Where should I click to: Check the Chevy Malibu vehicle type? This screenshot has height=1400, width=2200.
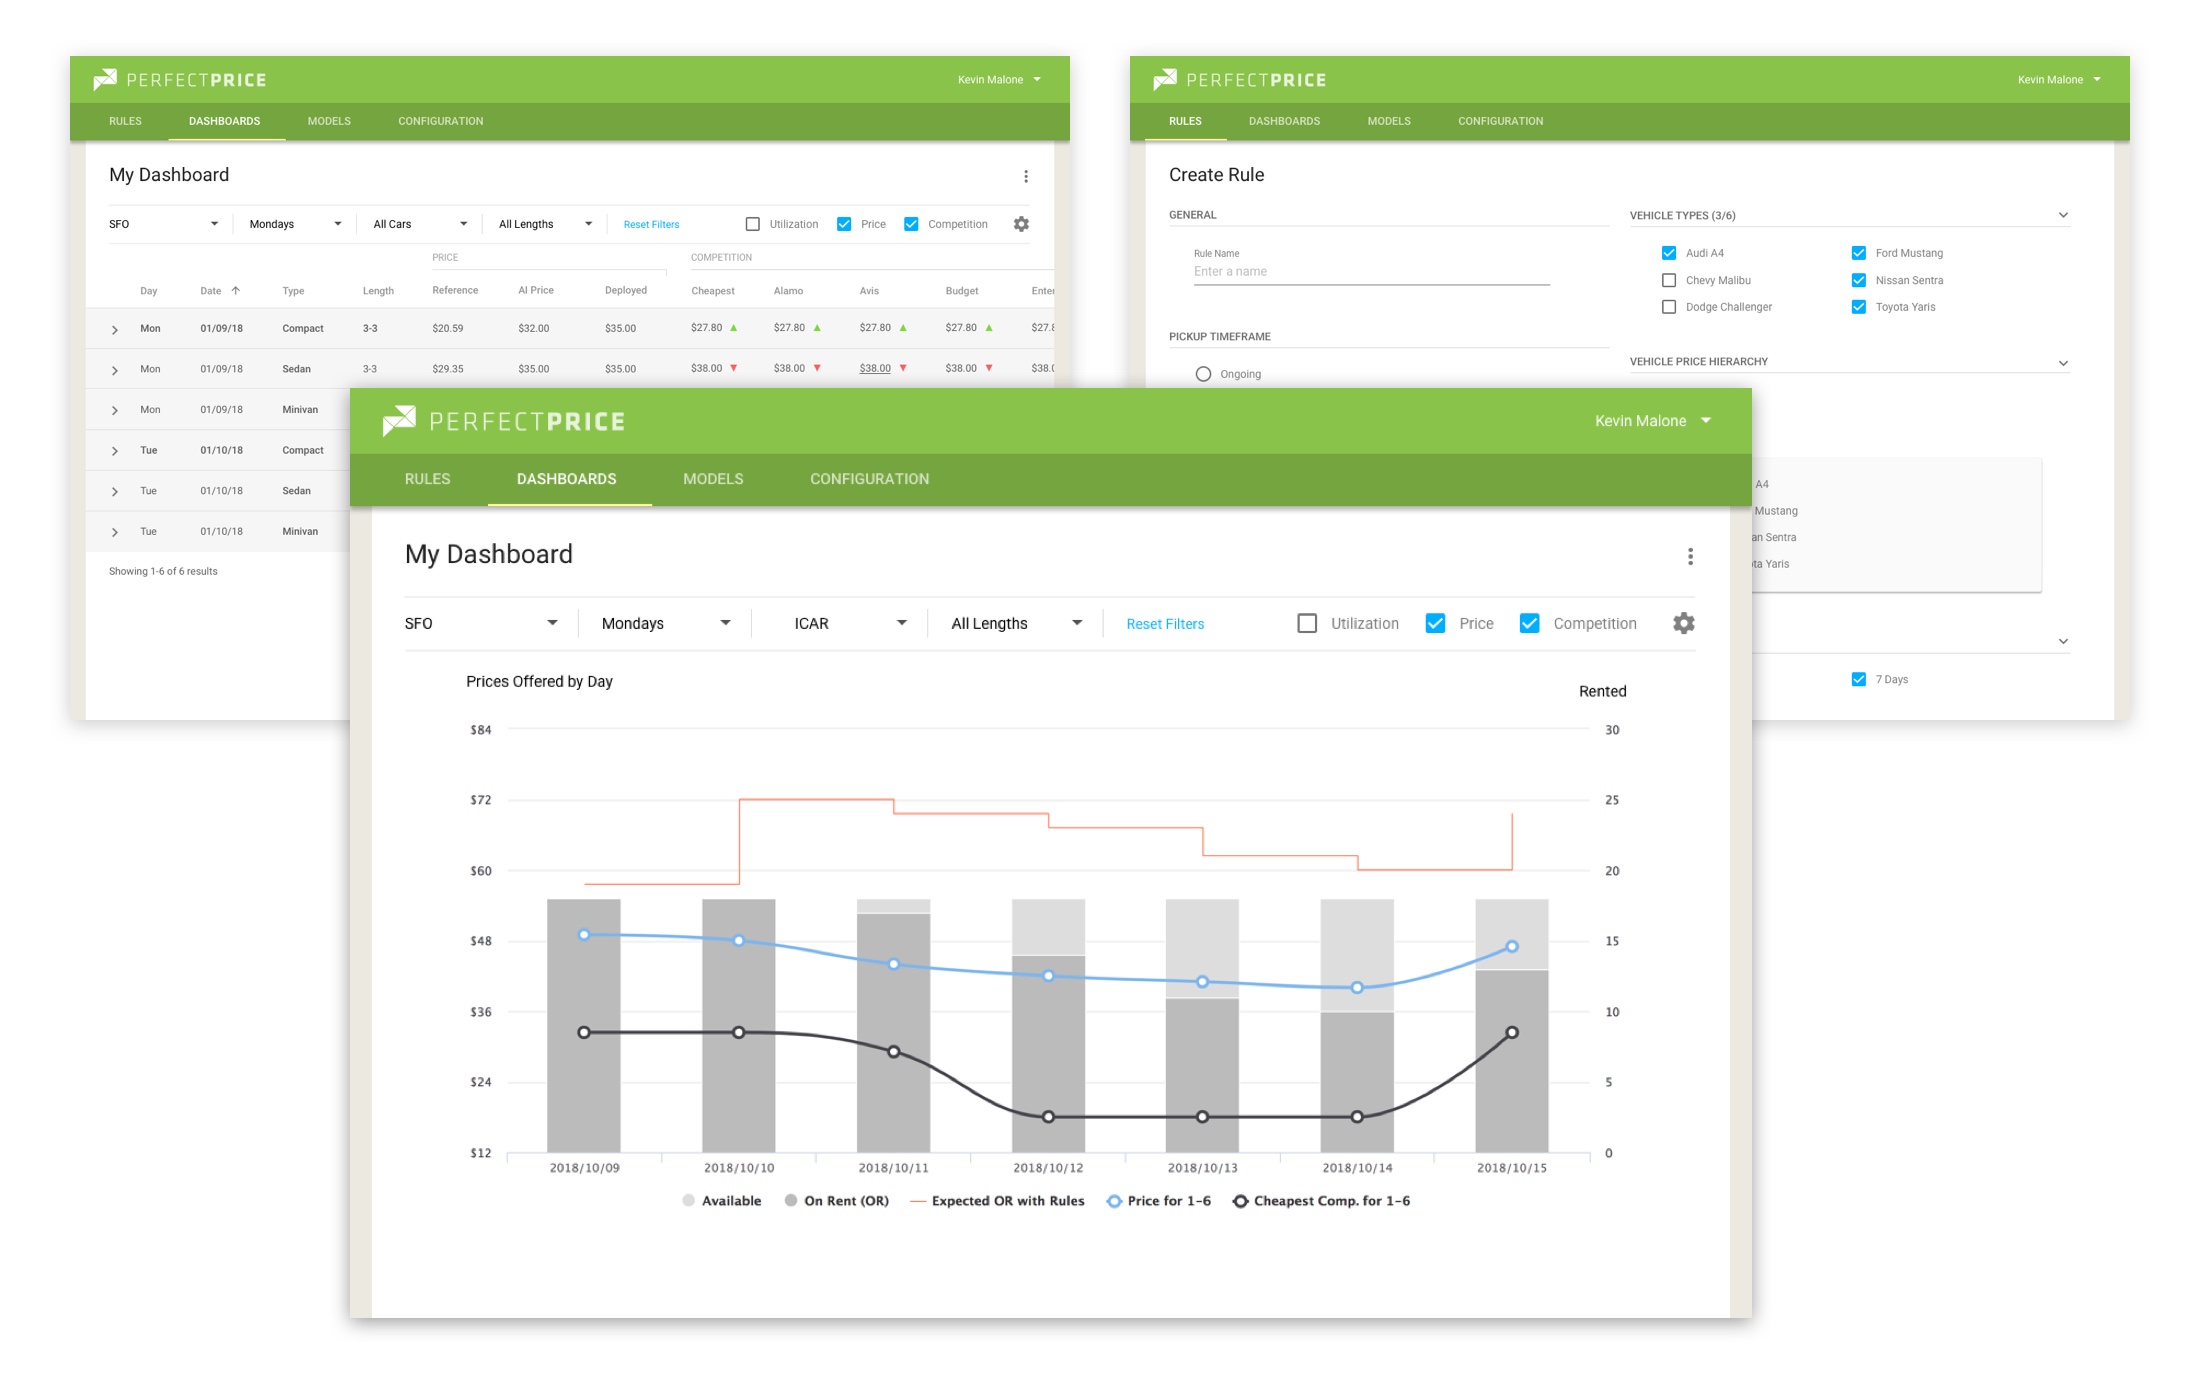(x=1669, y=280)
